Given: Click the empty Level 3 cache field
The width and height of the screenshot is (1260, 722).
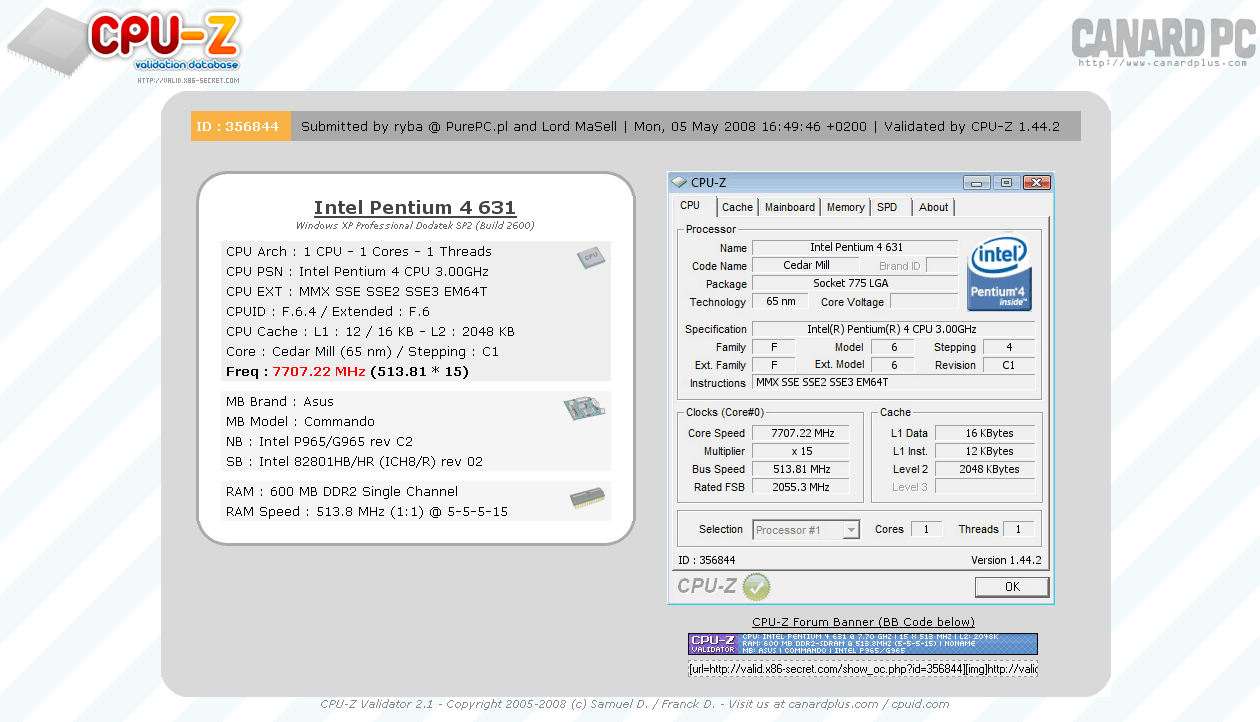Looking at the screenshot, I should [984, 487].
